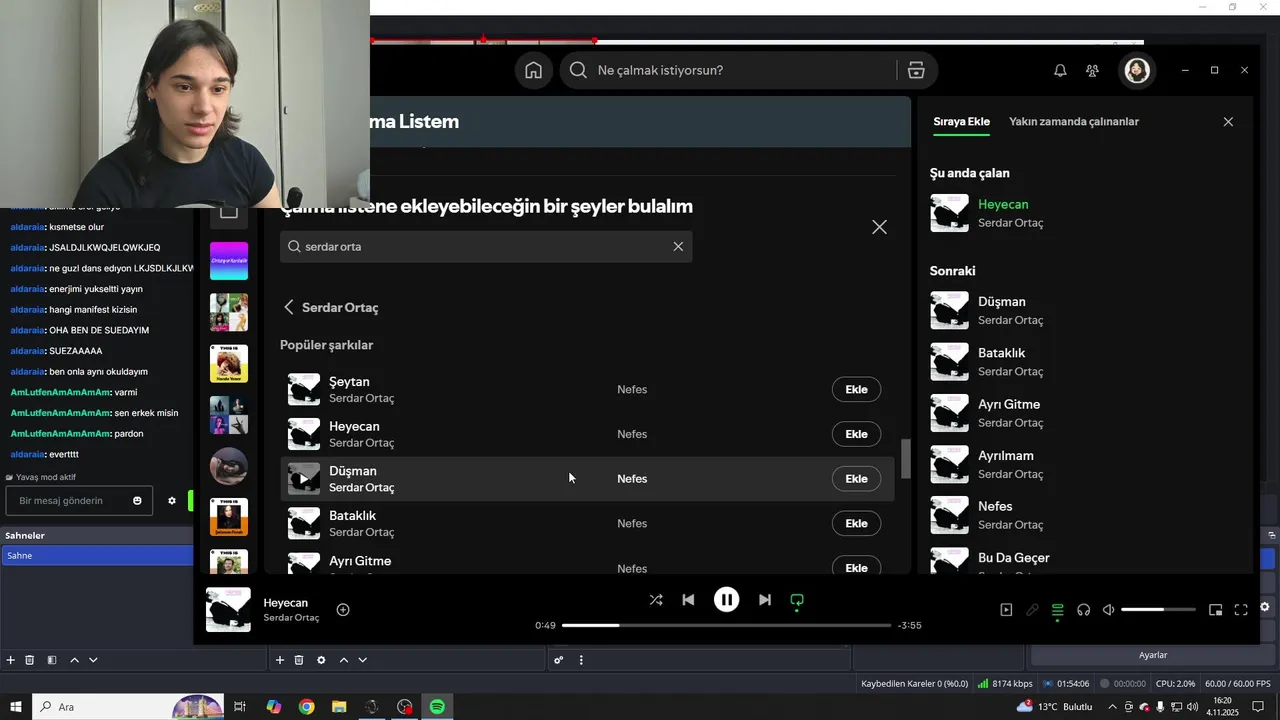This screenshot has width=1280, height=720.
Task: Click Ekle for the Bataklık track
Action: (856, 524)
